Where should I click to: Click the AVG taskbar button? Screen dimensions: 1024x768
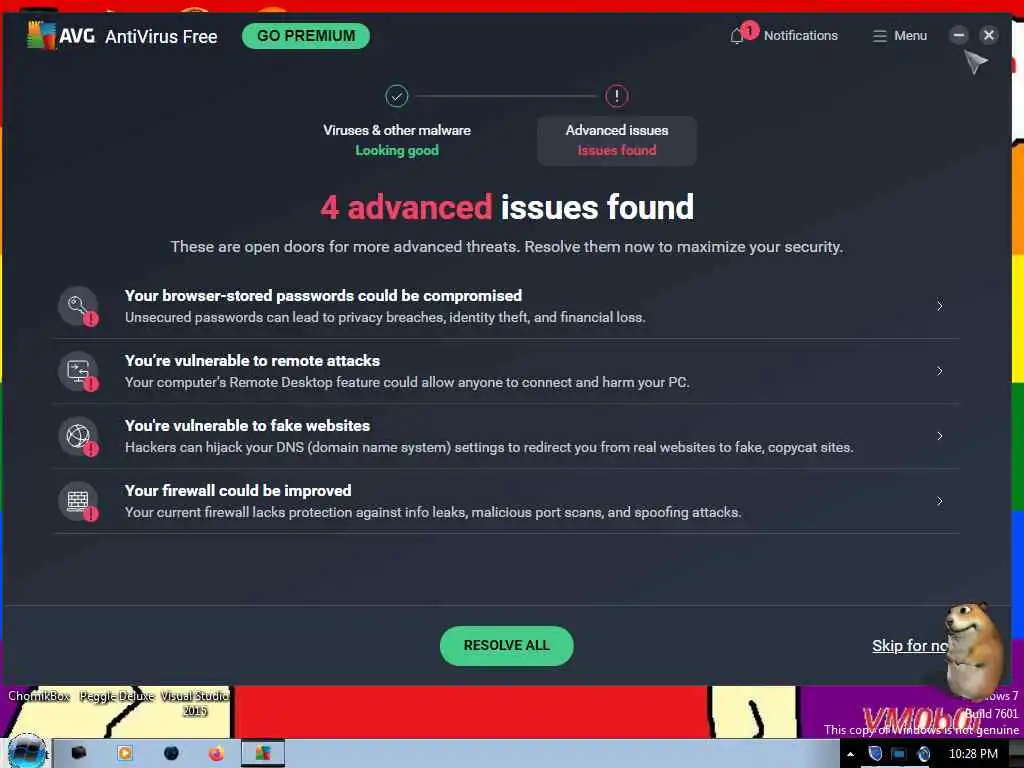(x=263, y=754)
